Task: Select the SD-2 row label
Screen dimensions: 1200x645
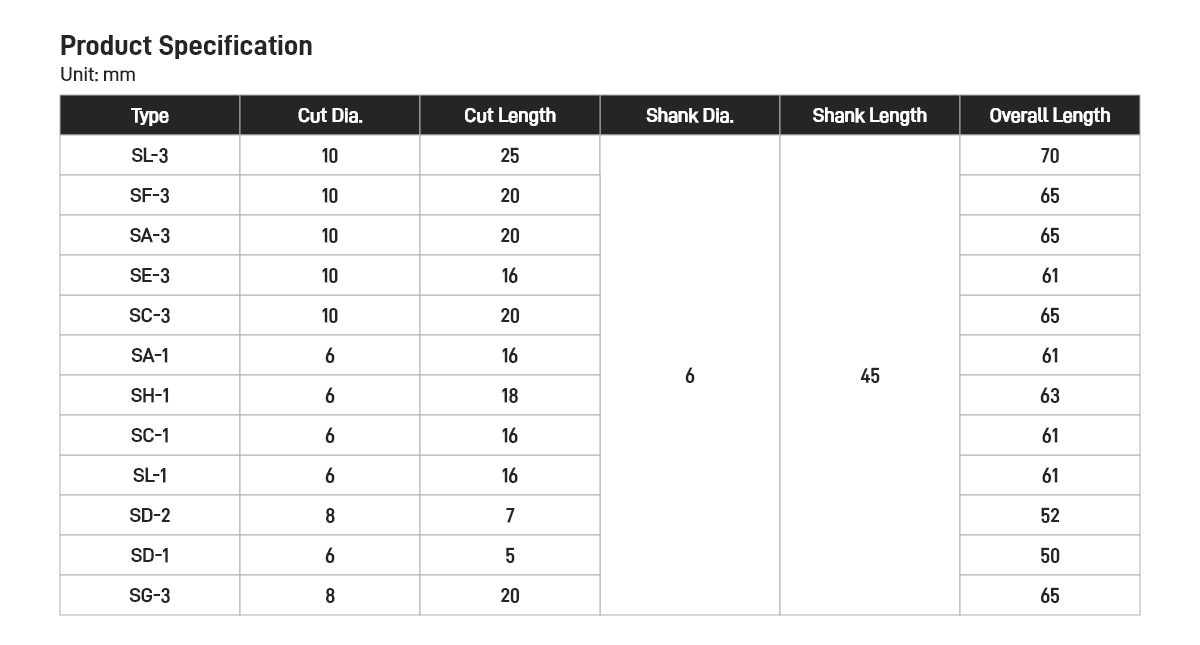Action: click(150, 515)
